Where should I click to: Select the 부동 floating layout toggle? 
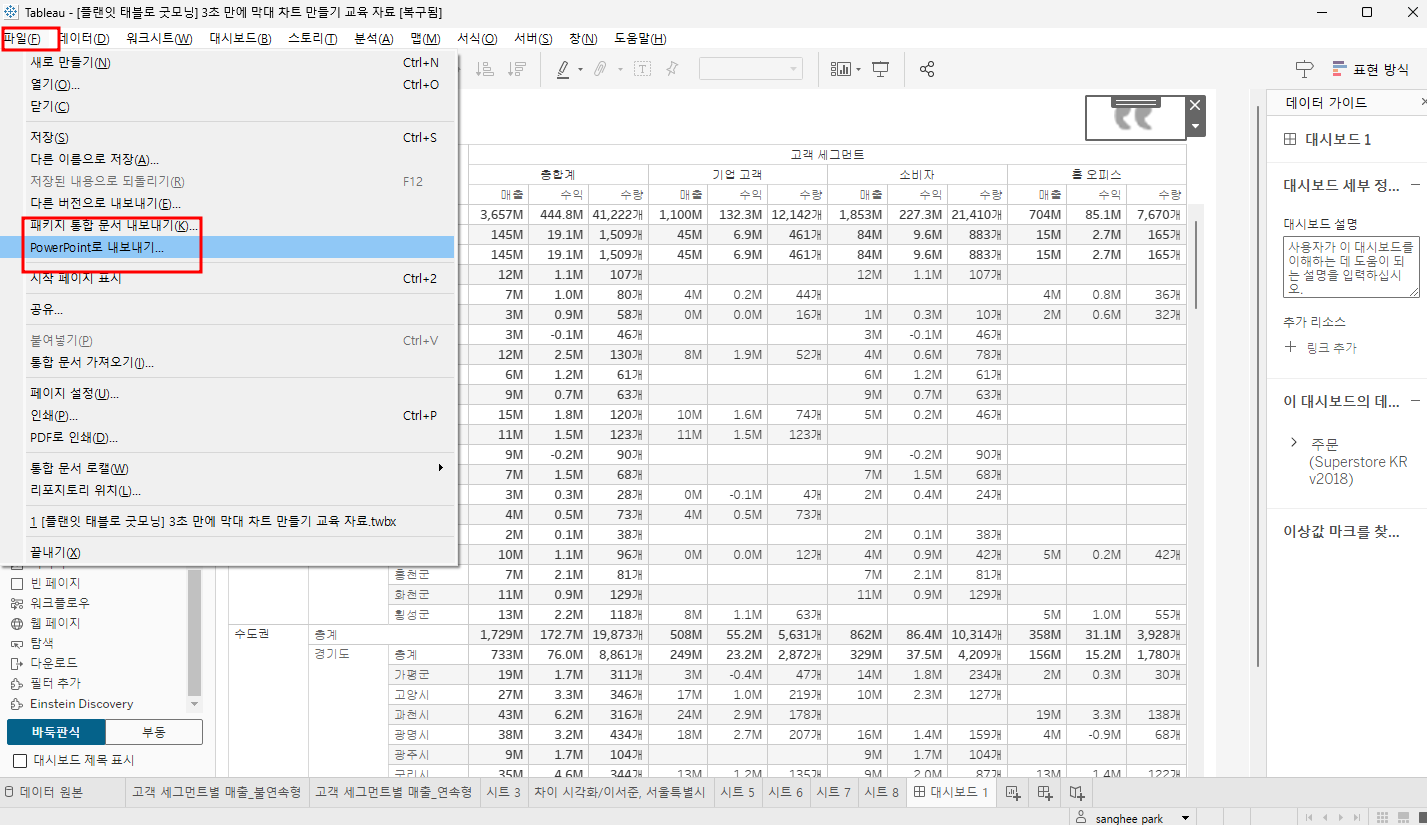point(154,732)
